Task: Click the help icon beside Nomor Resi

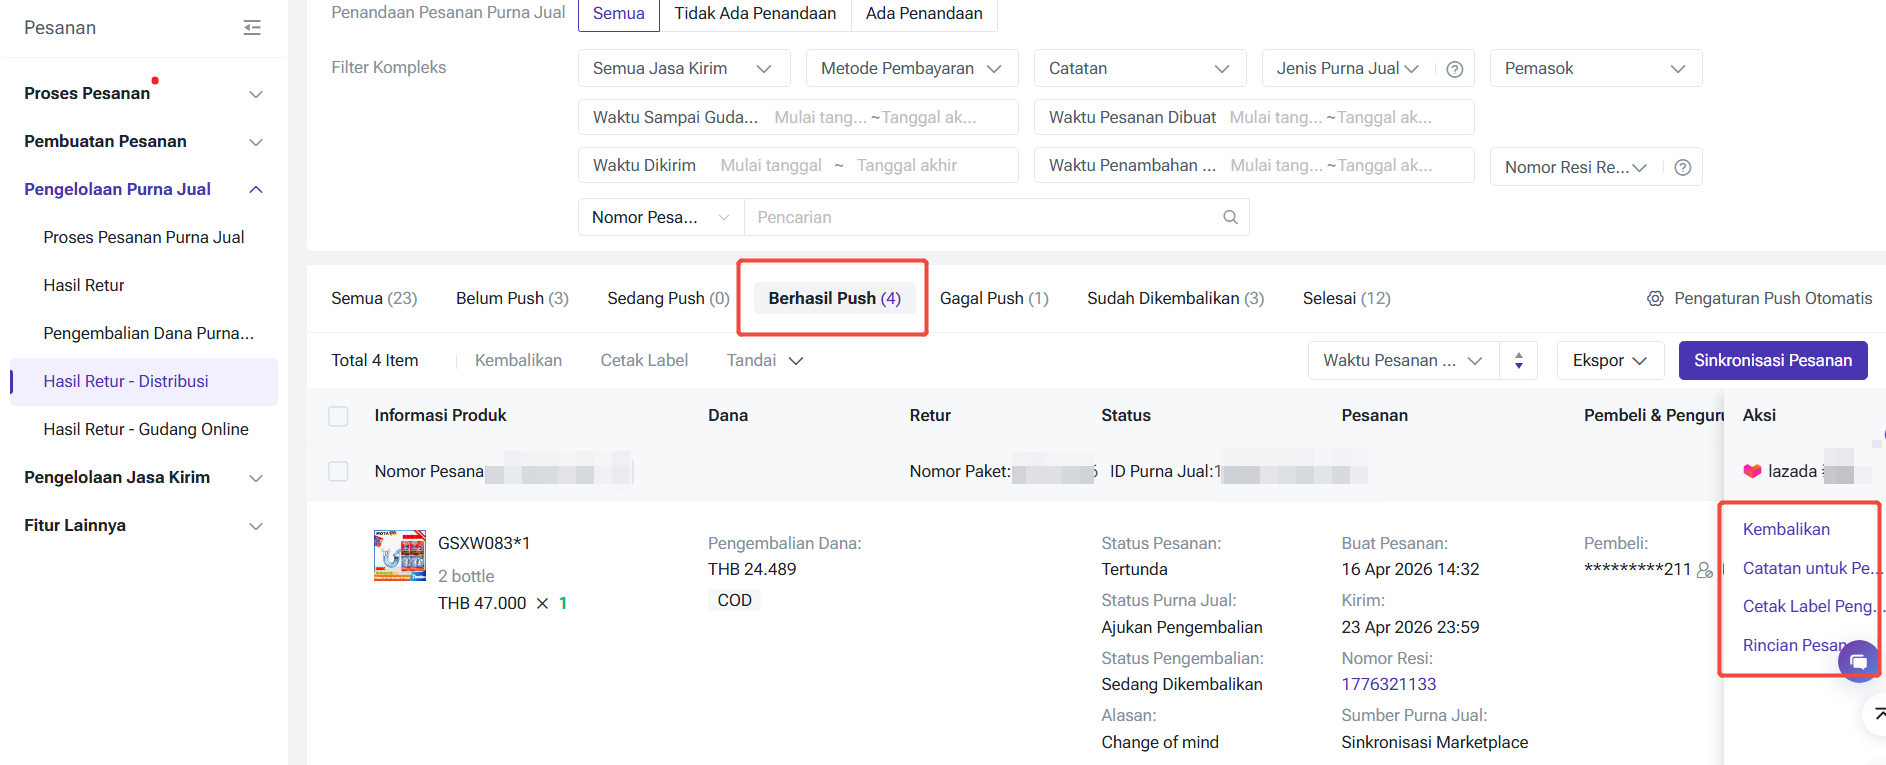Action: [1682, 167]
